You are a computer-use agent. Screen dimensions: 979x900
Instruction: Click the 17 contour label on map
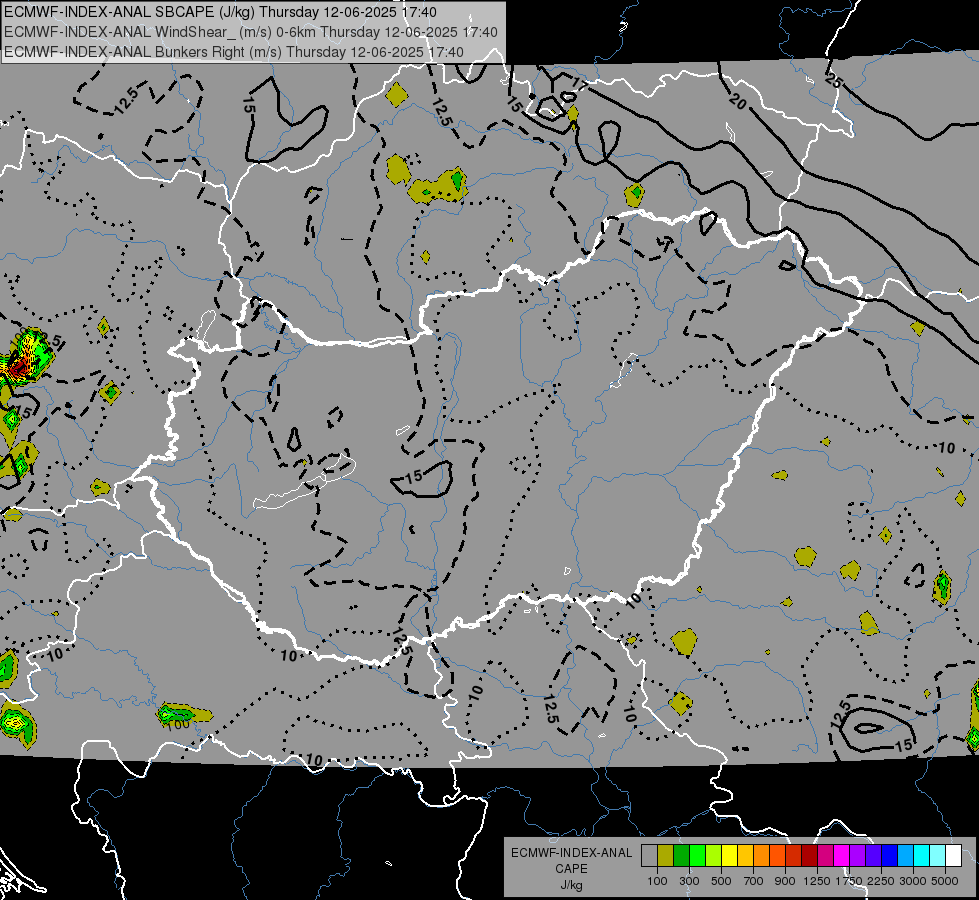[x=579, y=86]
